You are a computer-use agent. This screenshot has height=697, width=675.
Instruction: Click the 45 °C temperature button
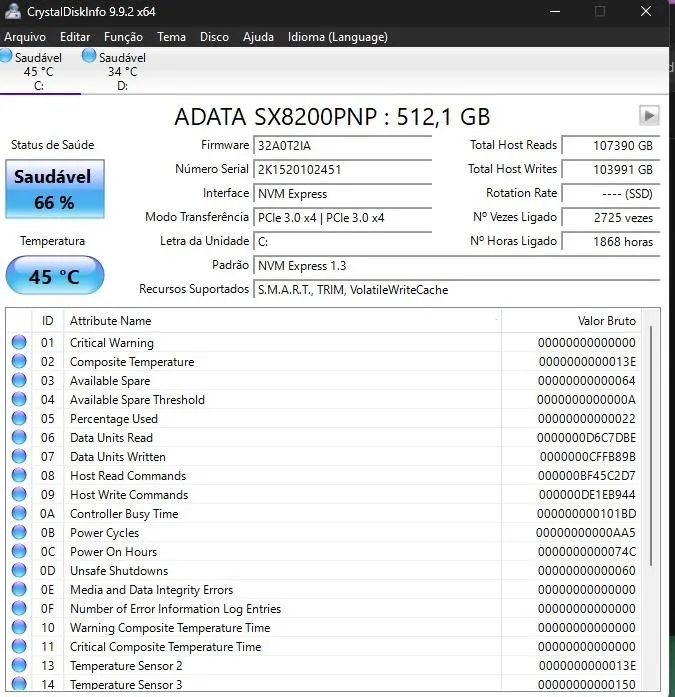coord(55,276)
